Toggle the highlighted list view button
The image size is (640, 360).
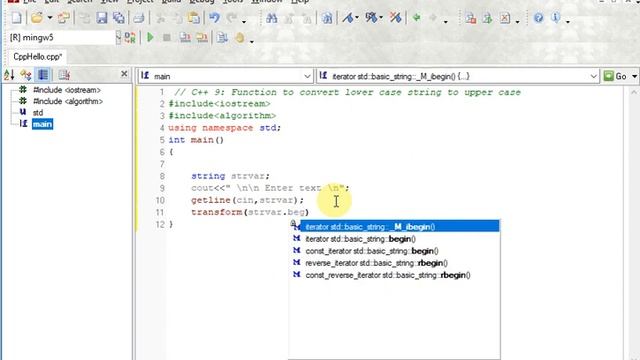[x=43, y=75]
